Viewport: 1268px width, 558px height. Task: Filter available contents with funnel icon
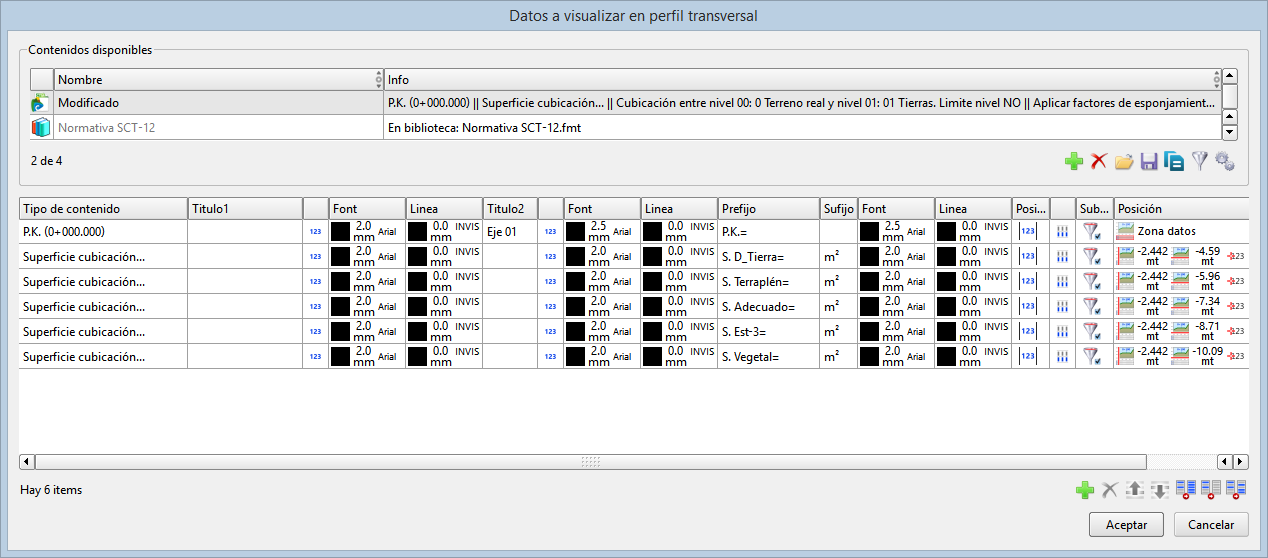pos(1199,161)
